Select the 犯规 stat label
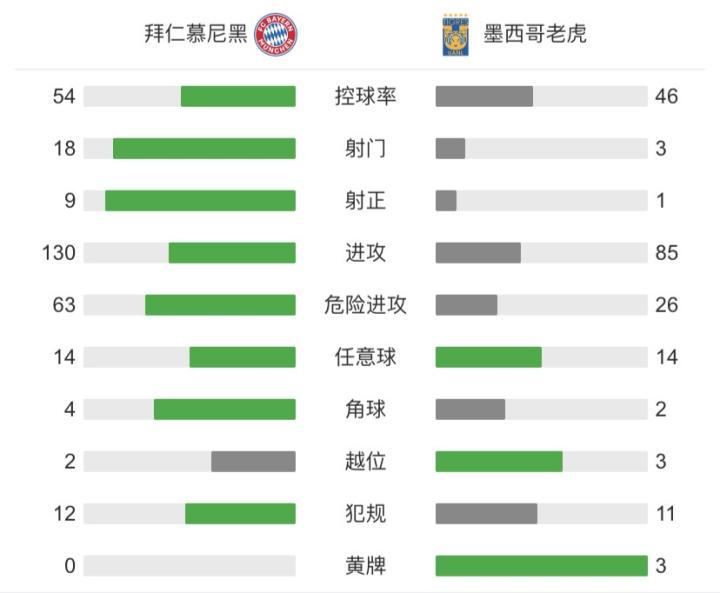Viewport: 720px width, 593px height. point(365,514)
